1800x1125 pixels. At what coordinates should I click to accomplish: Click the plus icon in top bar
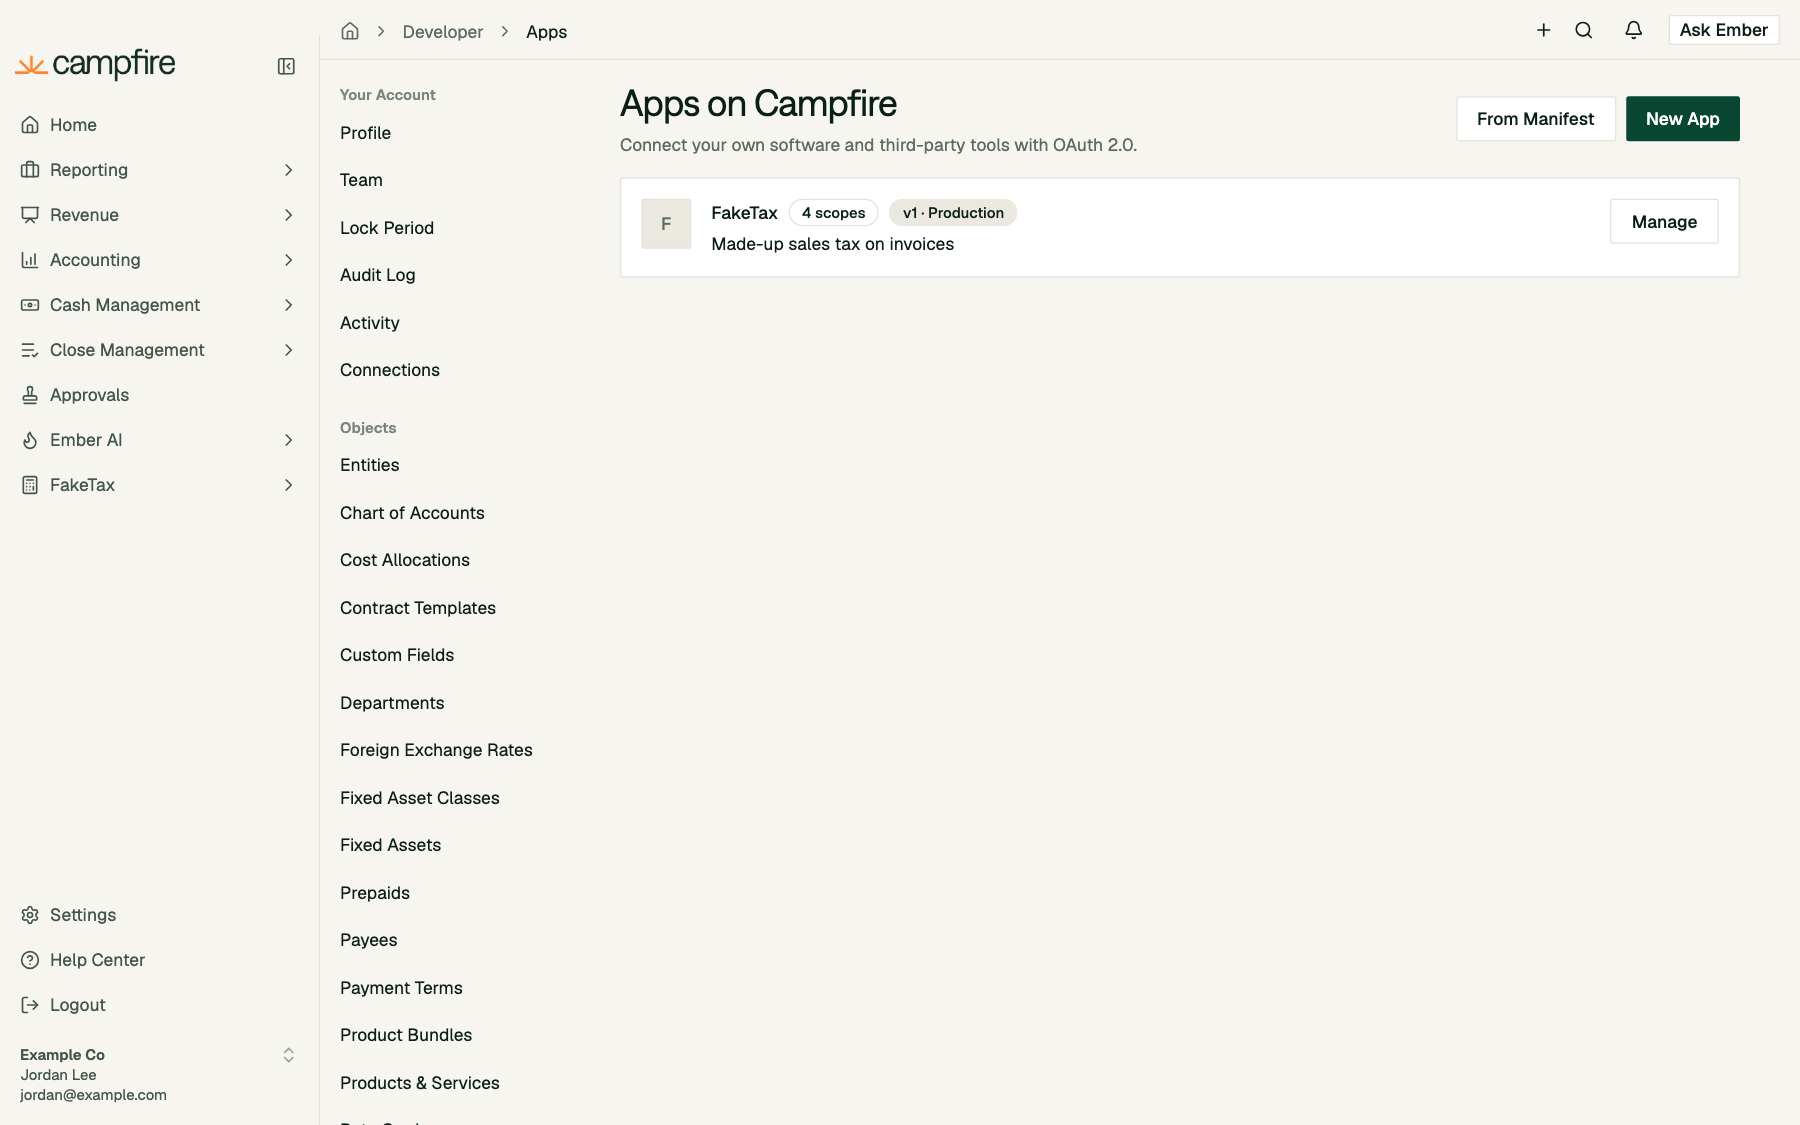pos(1544,30)
